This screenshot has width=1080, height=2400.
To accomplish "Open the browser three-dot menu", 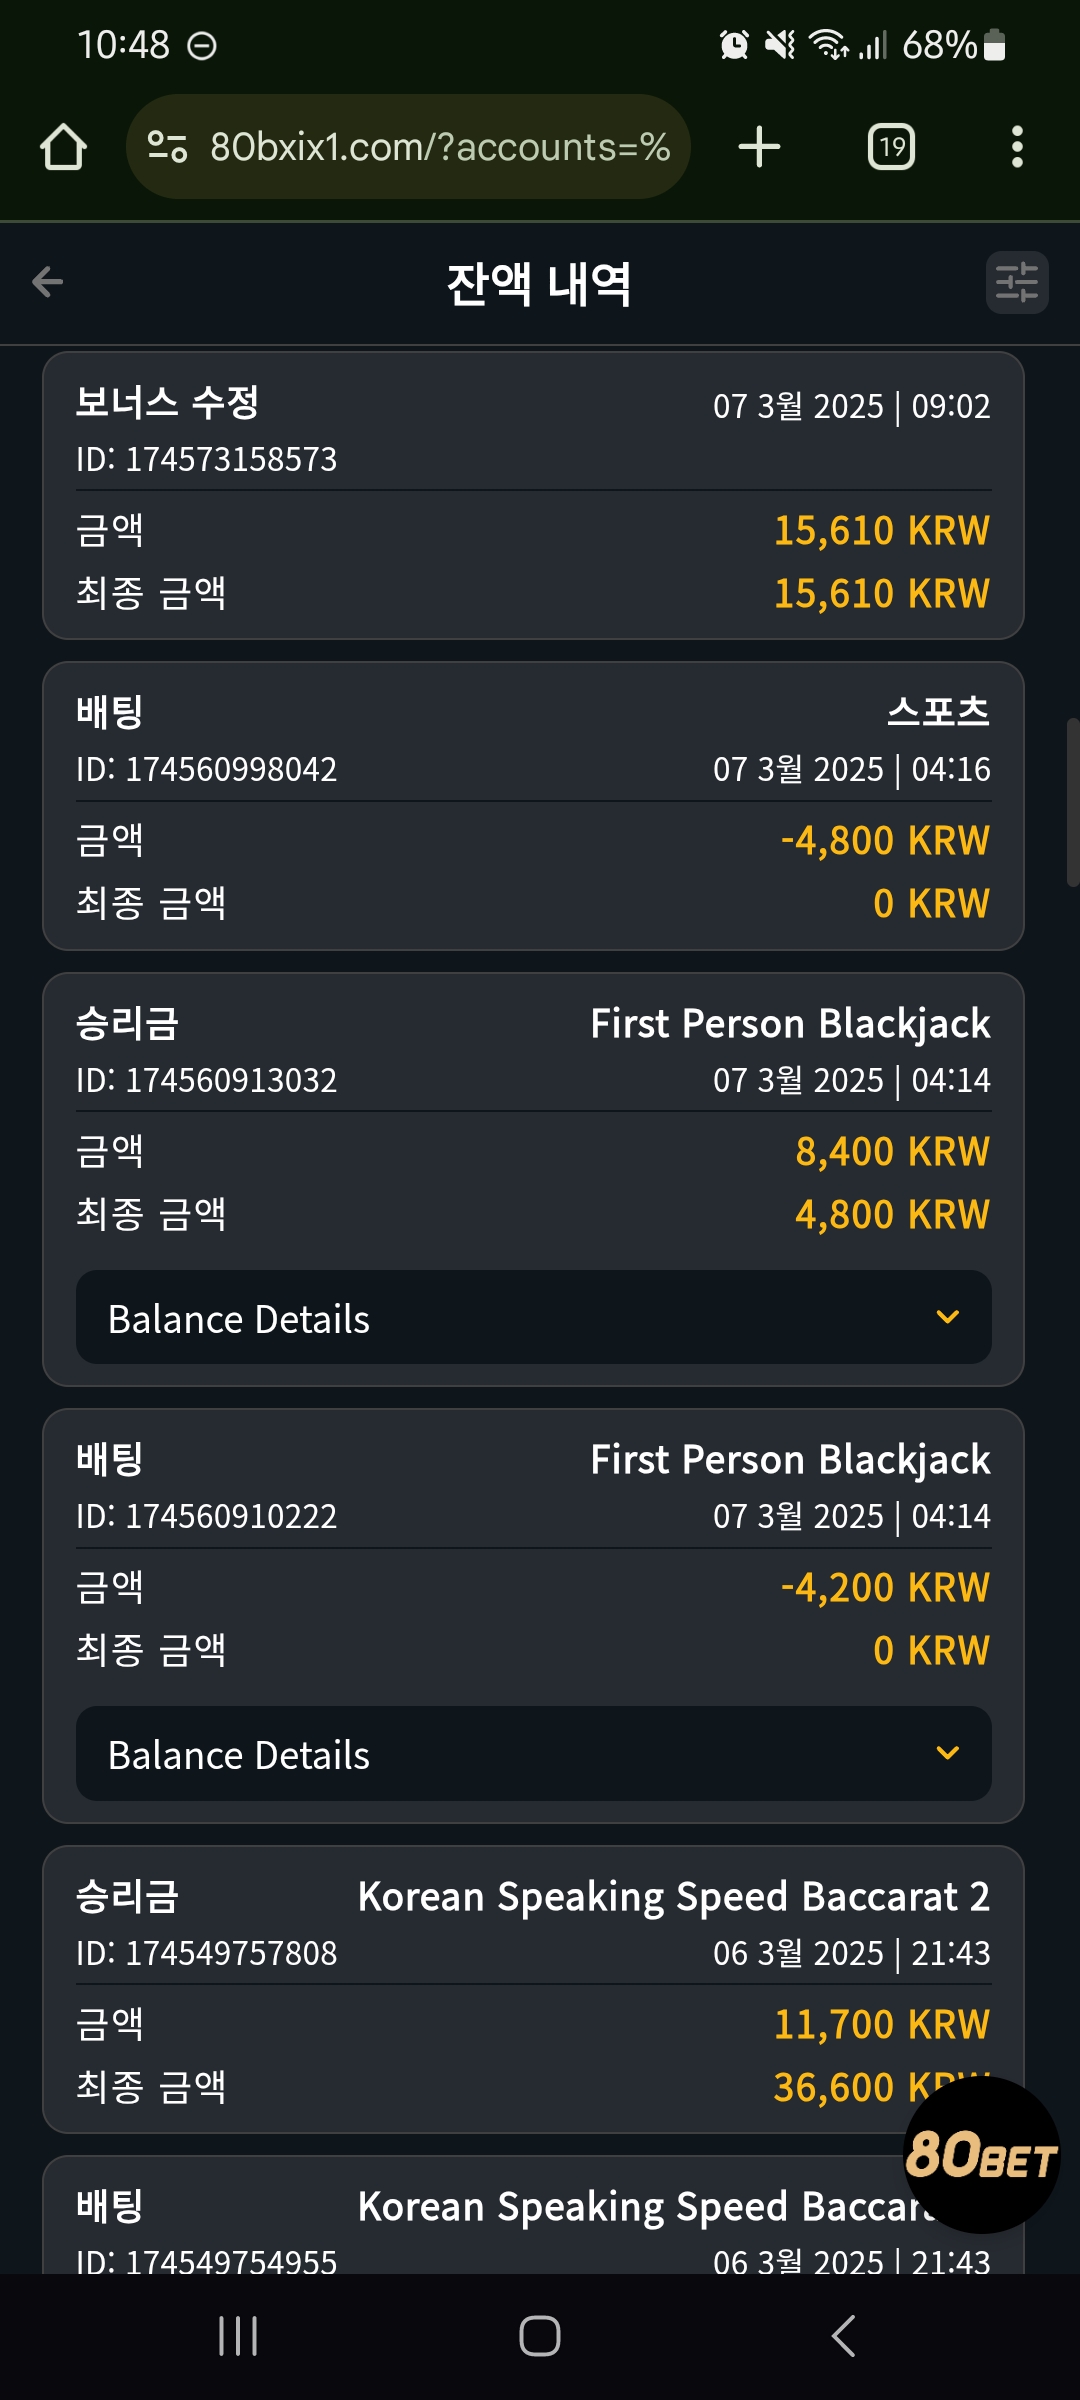I will click(1017, 147).
